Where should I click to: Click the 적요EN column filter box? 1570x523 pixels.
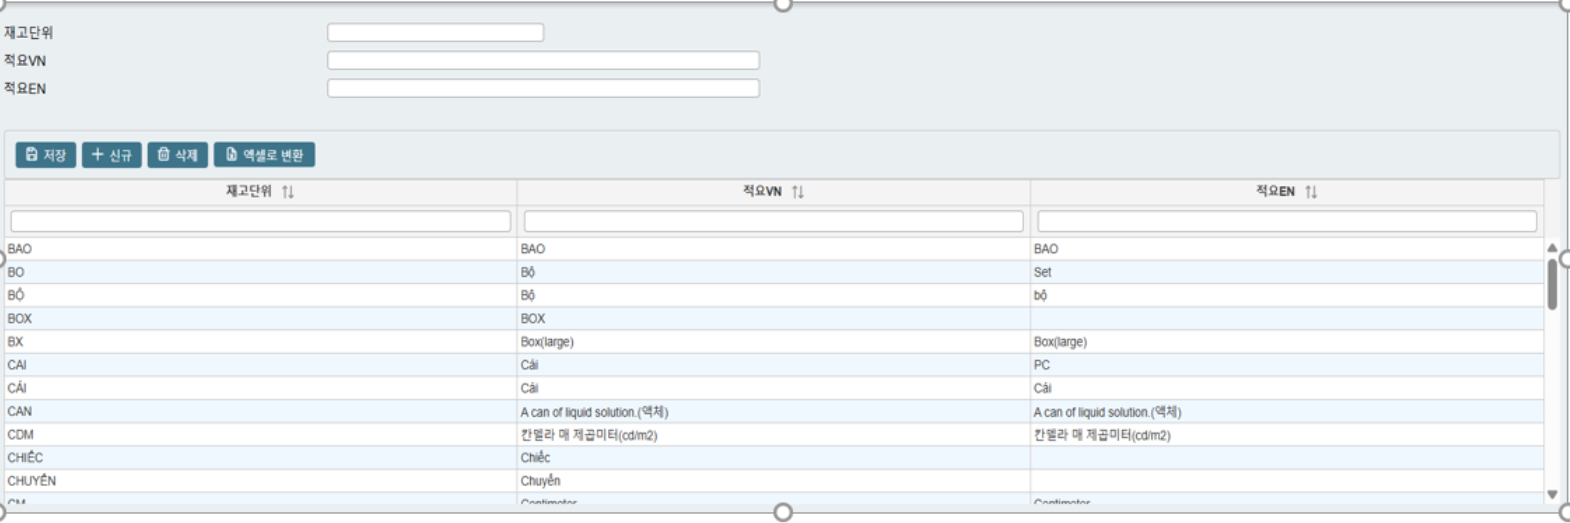coord(1286,221)
